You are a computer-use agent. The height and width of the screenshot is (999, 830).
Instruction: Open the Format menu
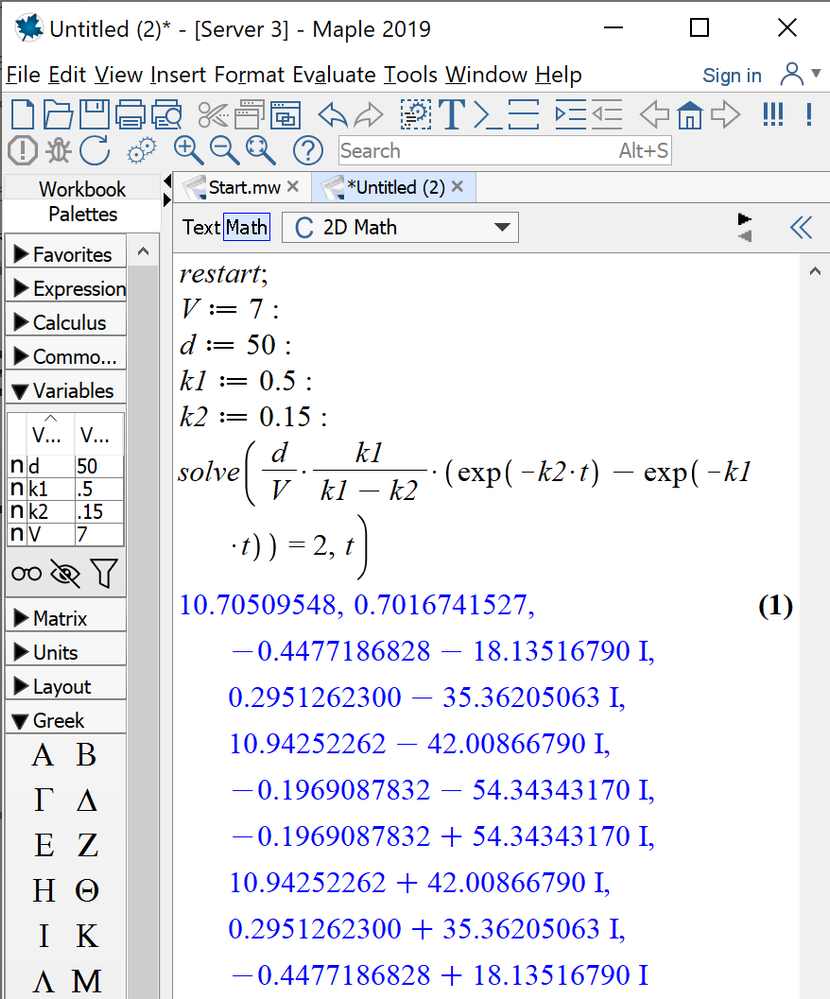[x=249, y=75]
